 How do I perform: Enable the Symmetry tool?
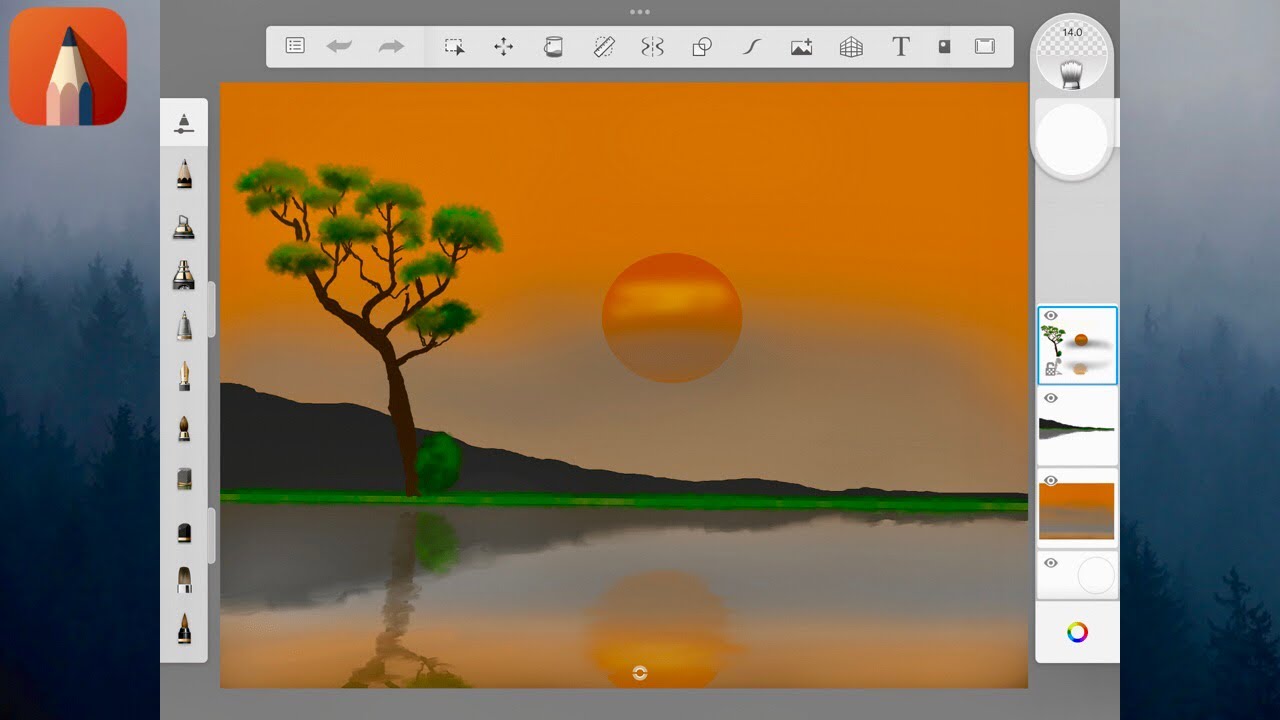652,47
